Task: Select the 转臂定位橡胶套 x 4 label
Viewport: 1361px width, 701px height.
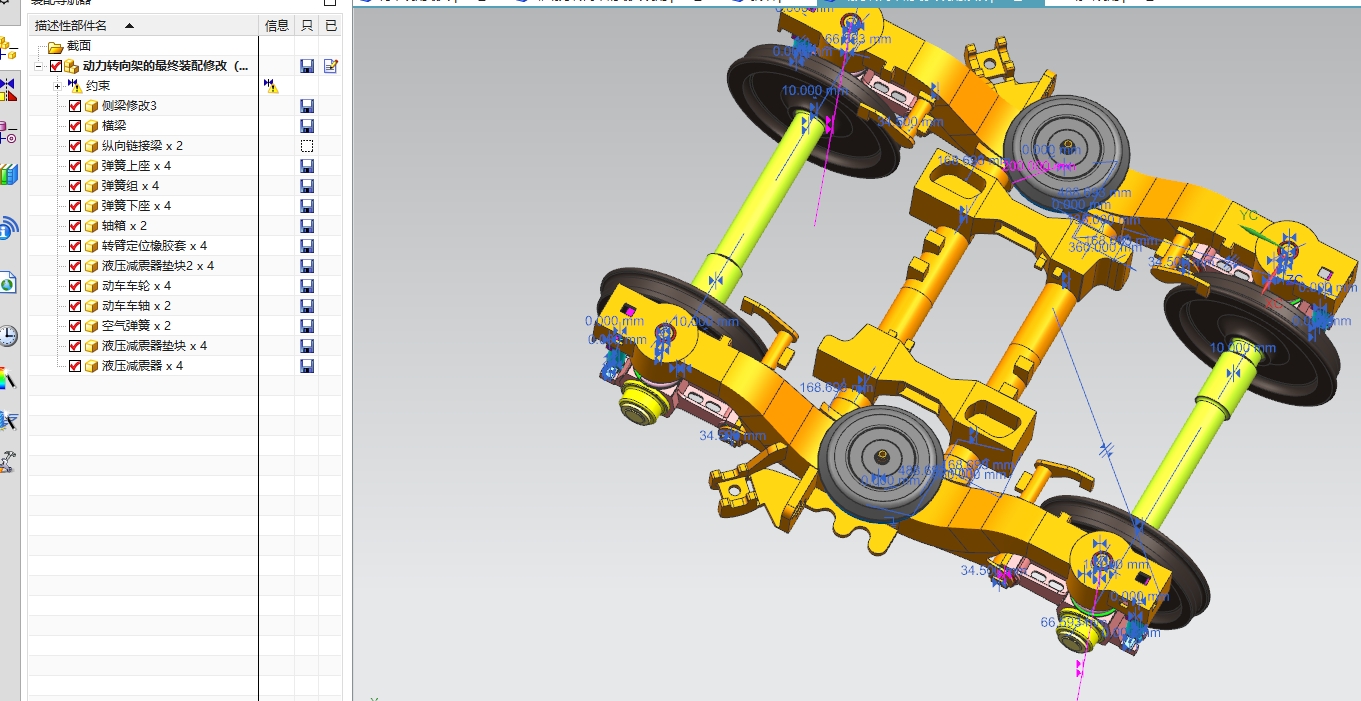Action: [x=155, y=246]
